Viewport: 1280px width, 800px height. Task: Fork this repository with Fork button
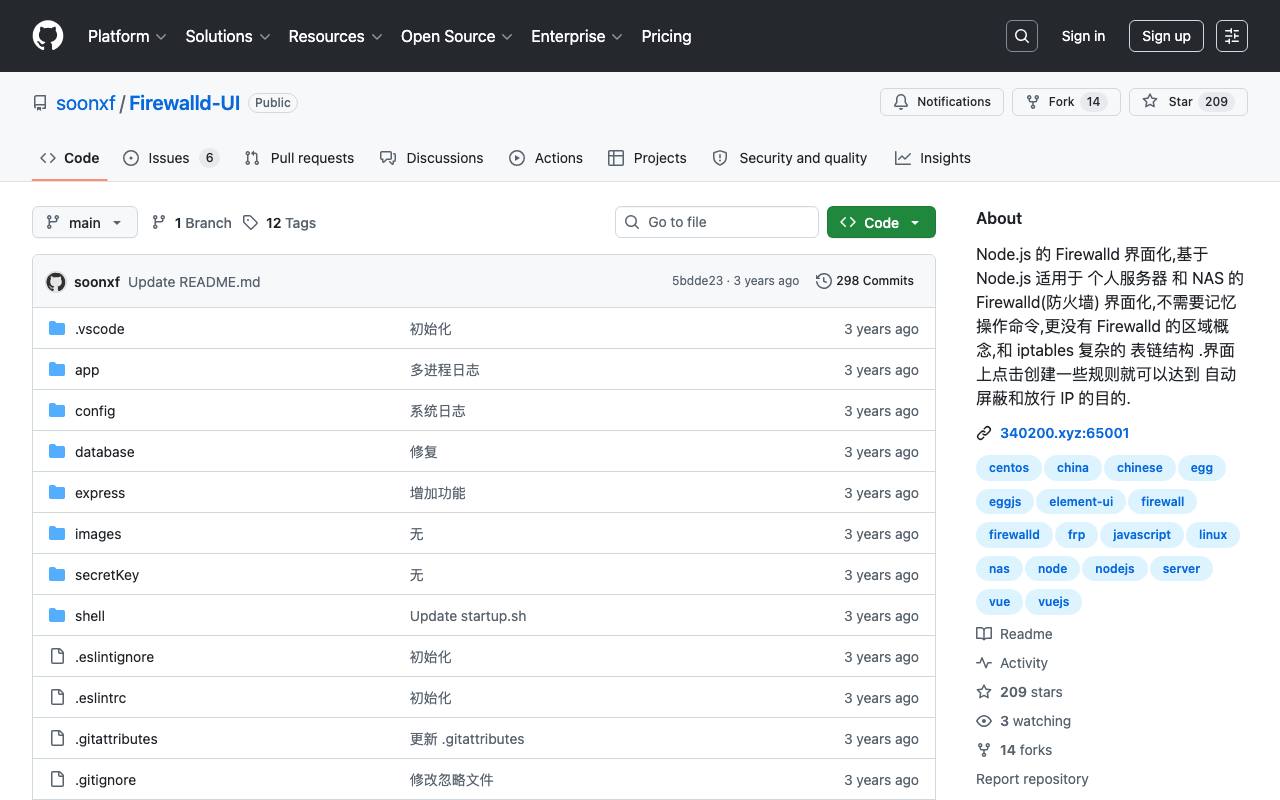[1066, 102]
